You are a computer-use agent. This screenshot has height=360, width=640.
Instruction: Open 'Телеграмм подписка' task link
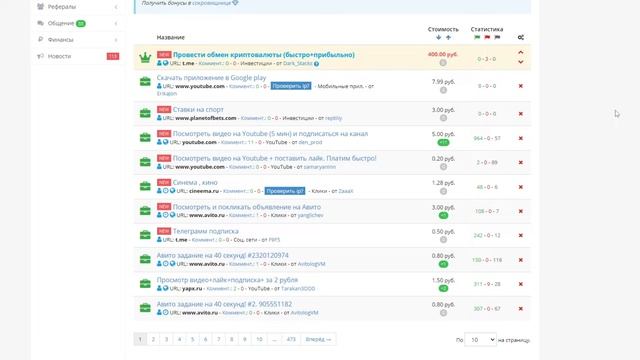coord(205,231)
